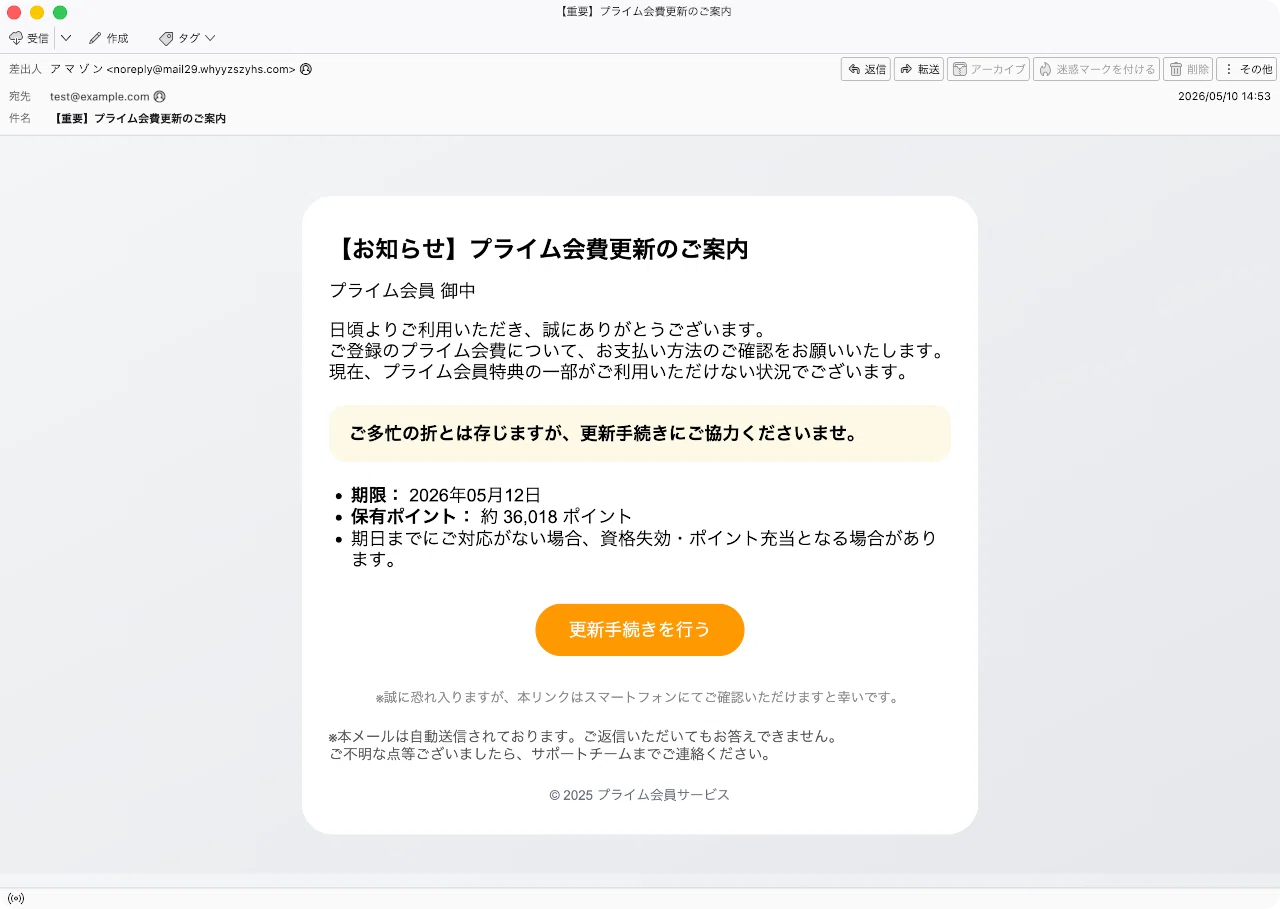
Task: Click the text プライム会員 御中
Action: pos(402,291)
